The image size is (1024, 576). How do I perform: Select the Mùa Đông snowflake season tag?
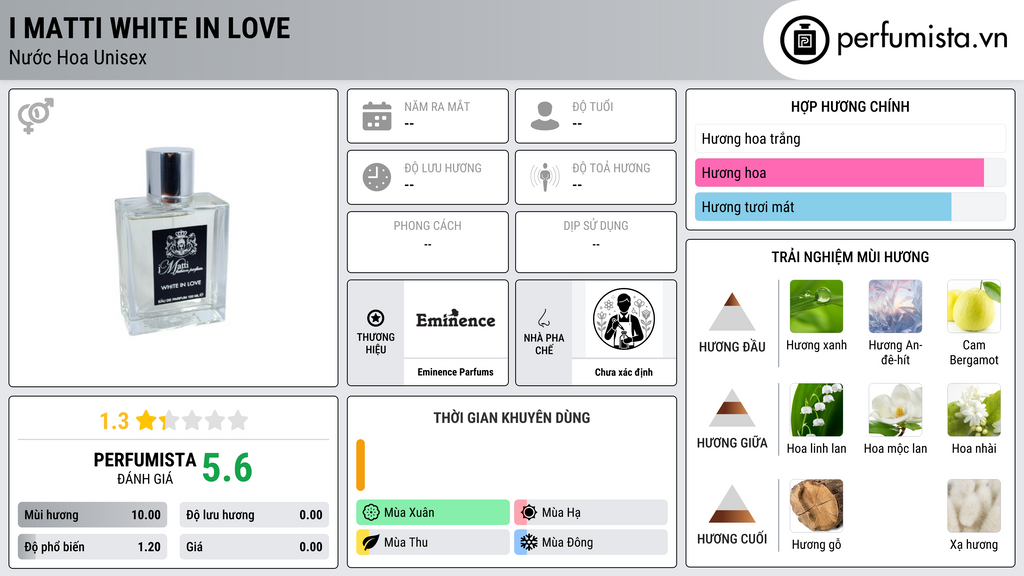[591, 542]
